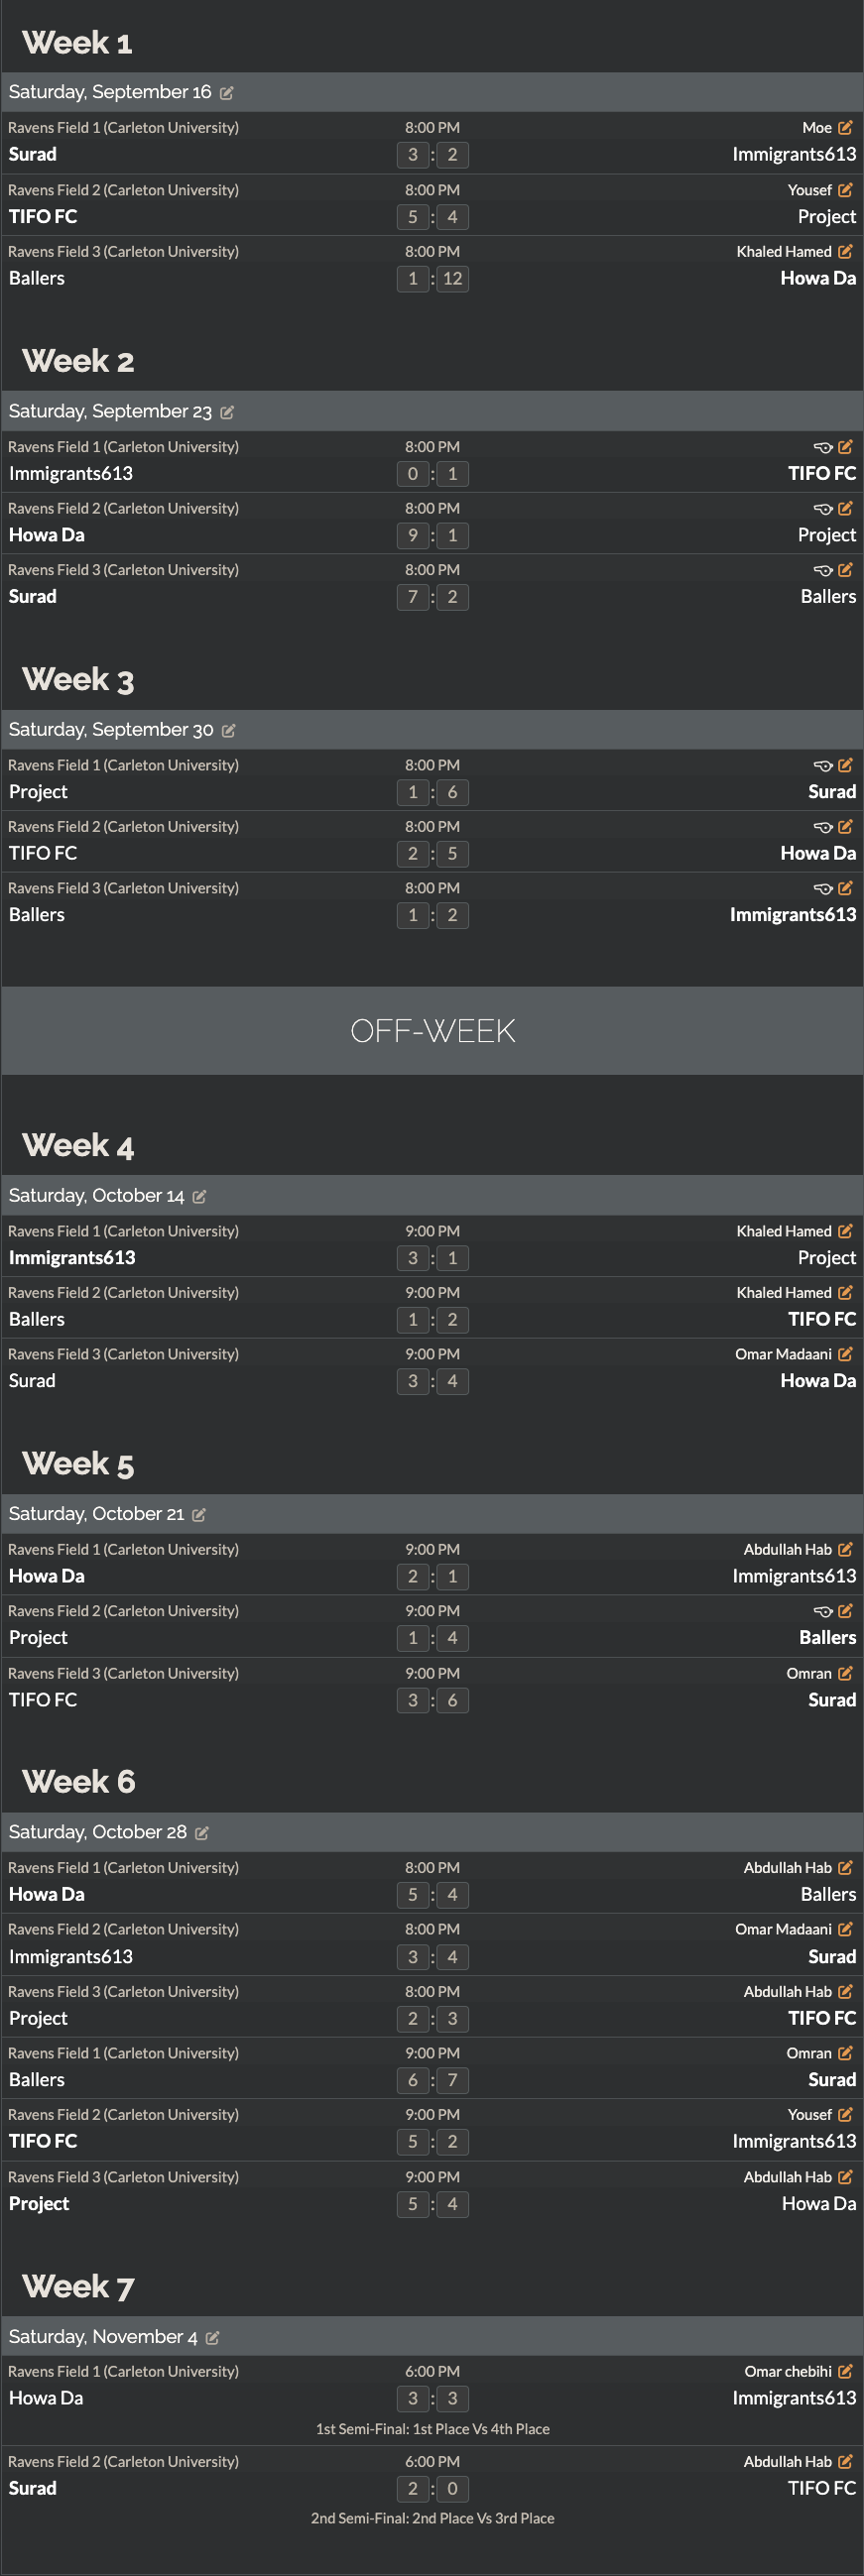
Task: Edit the Saturday, October 28 date
Action: coord(202,1832)
